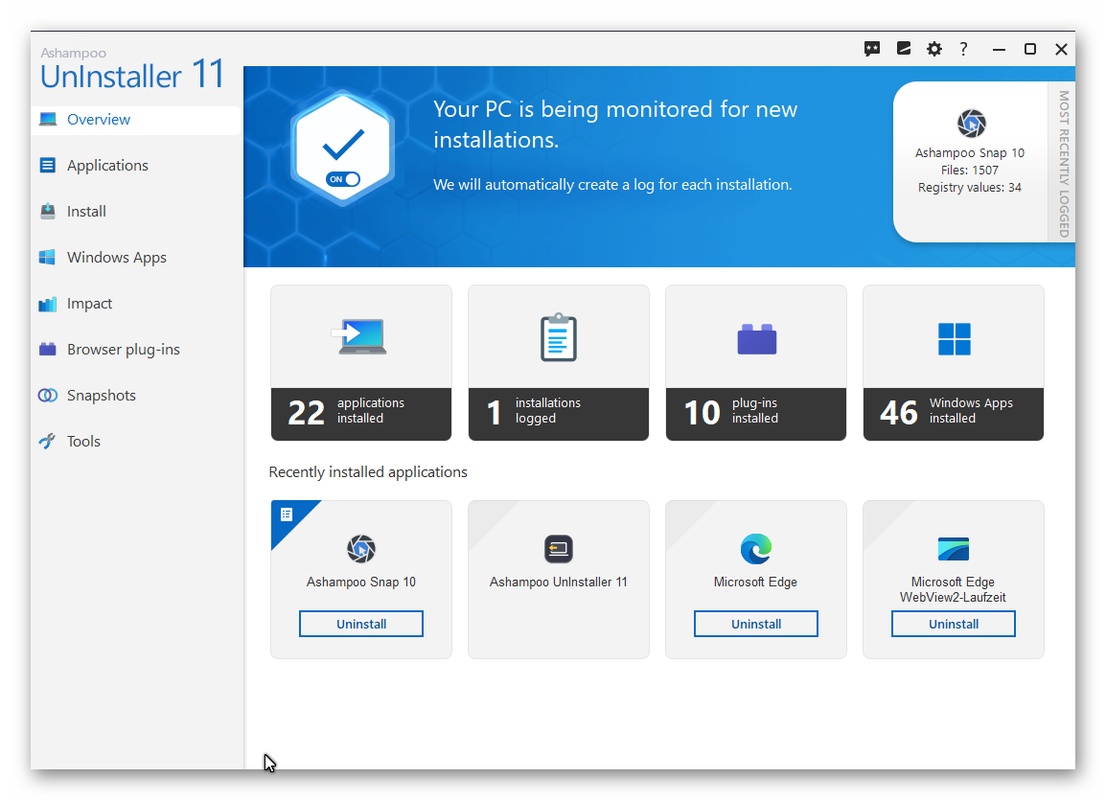Open the 10 plug-ins installed counter
This screenshot has width=1106, height=800.
(756, 414)
